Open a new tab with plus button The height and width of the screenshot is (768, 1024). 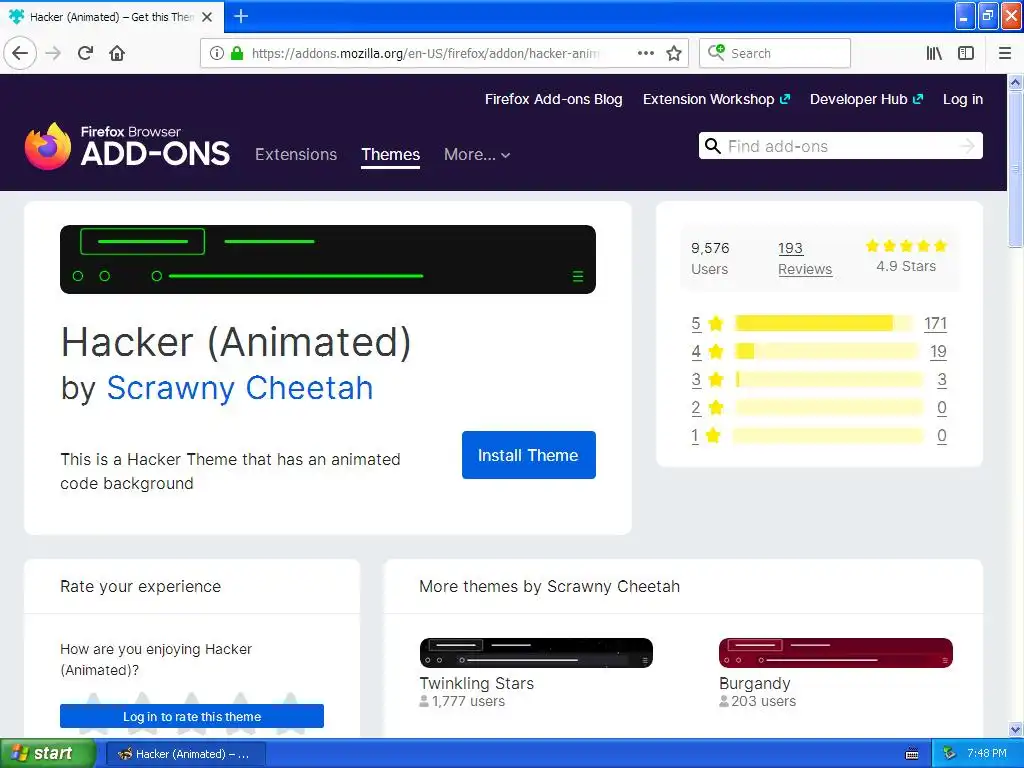pos(241,16)
